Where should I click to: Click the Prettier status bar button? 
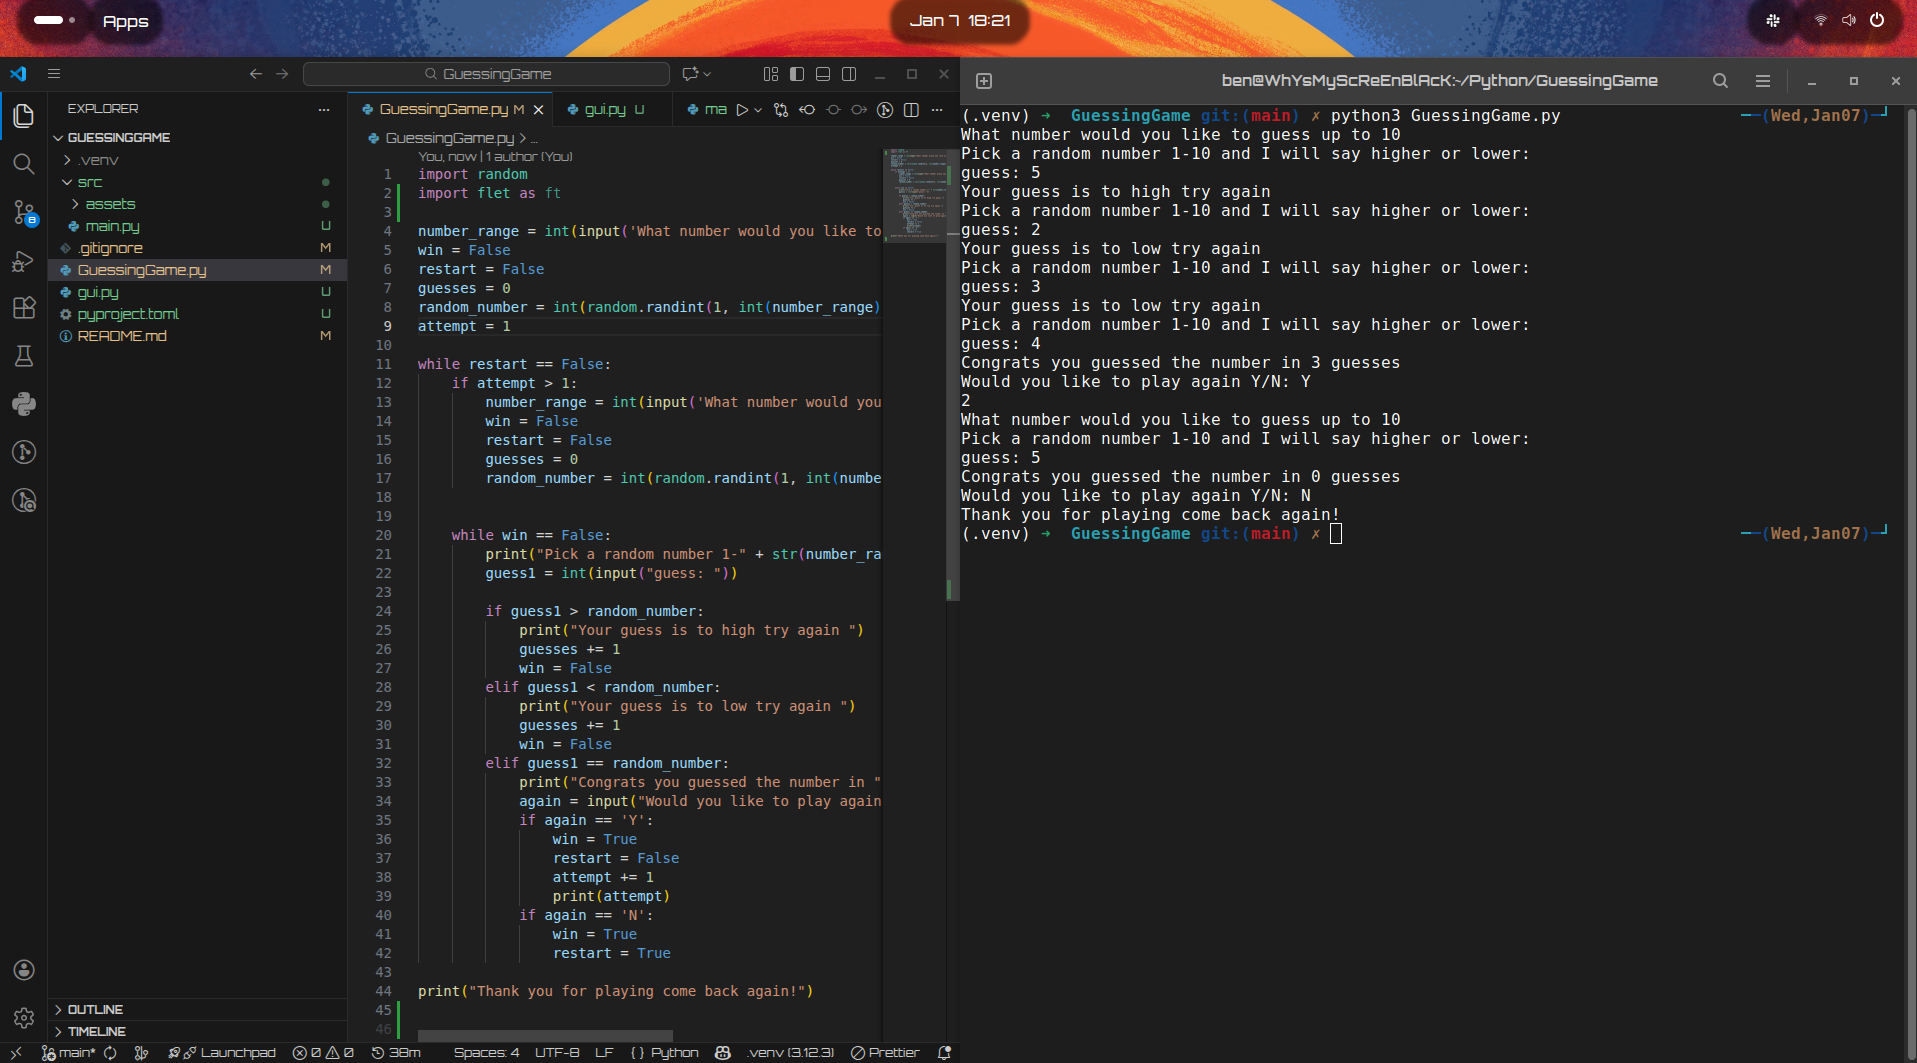tap(885, 1052)
